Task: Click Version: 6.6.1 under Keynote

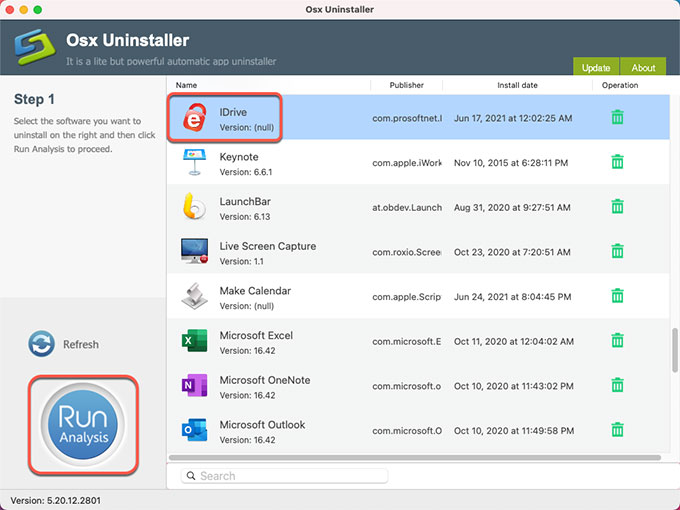Action: 246,172
